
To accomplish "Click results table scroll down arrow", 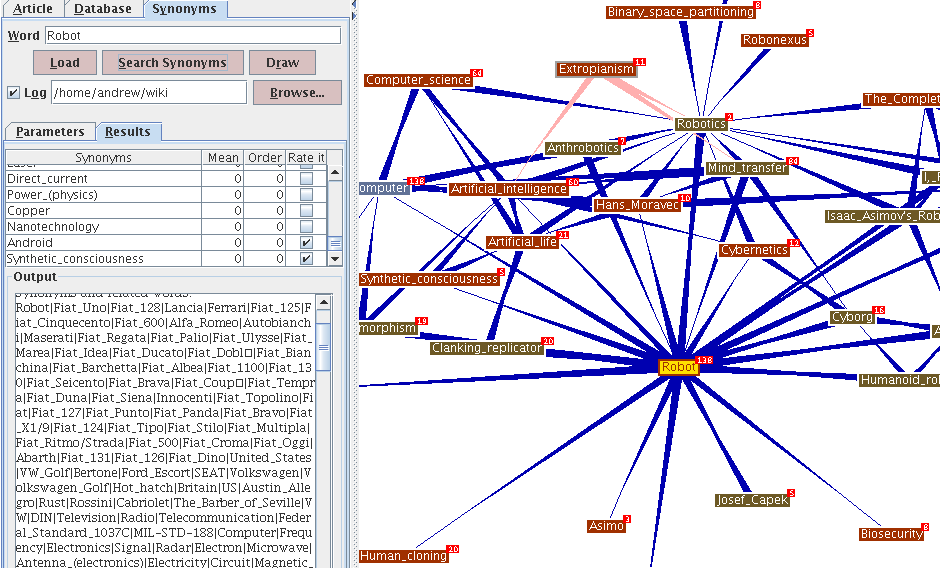I will pyautogui.click(x=335, y=259).
